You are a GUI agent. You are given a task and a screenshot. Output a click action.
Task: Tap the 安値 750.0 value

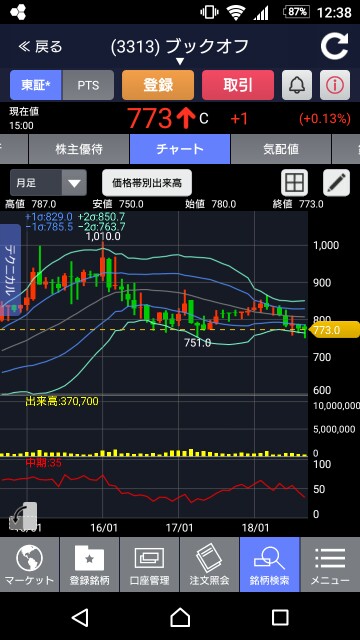(118, 204)
